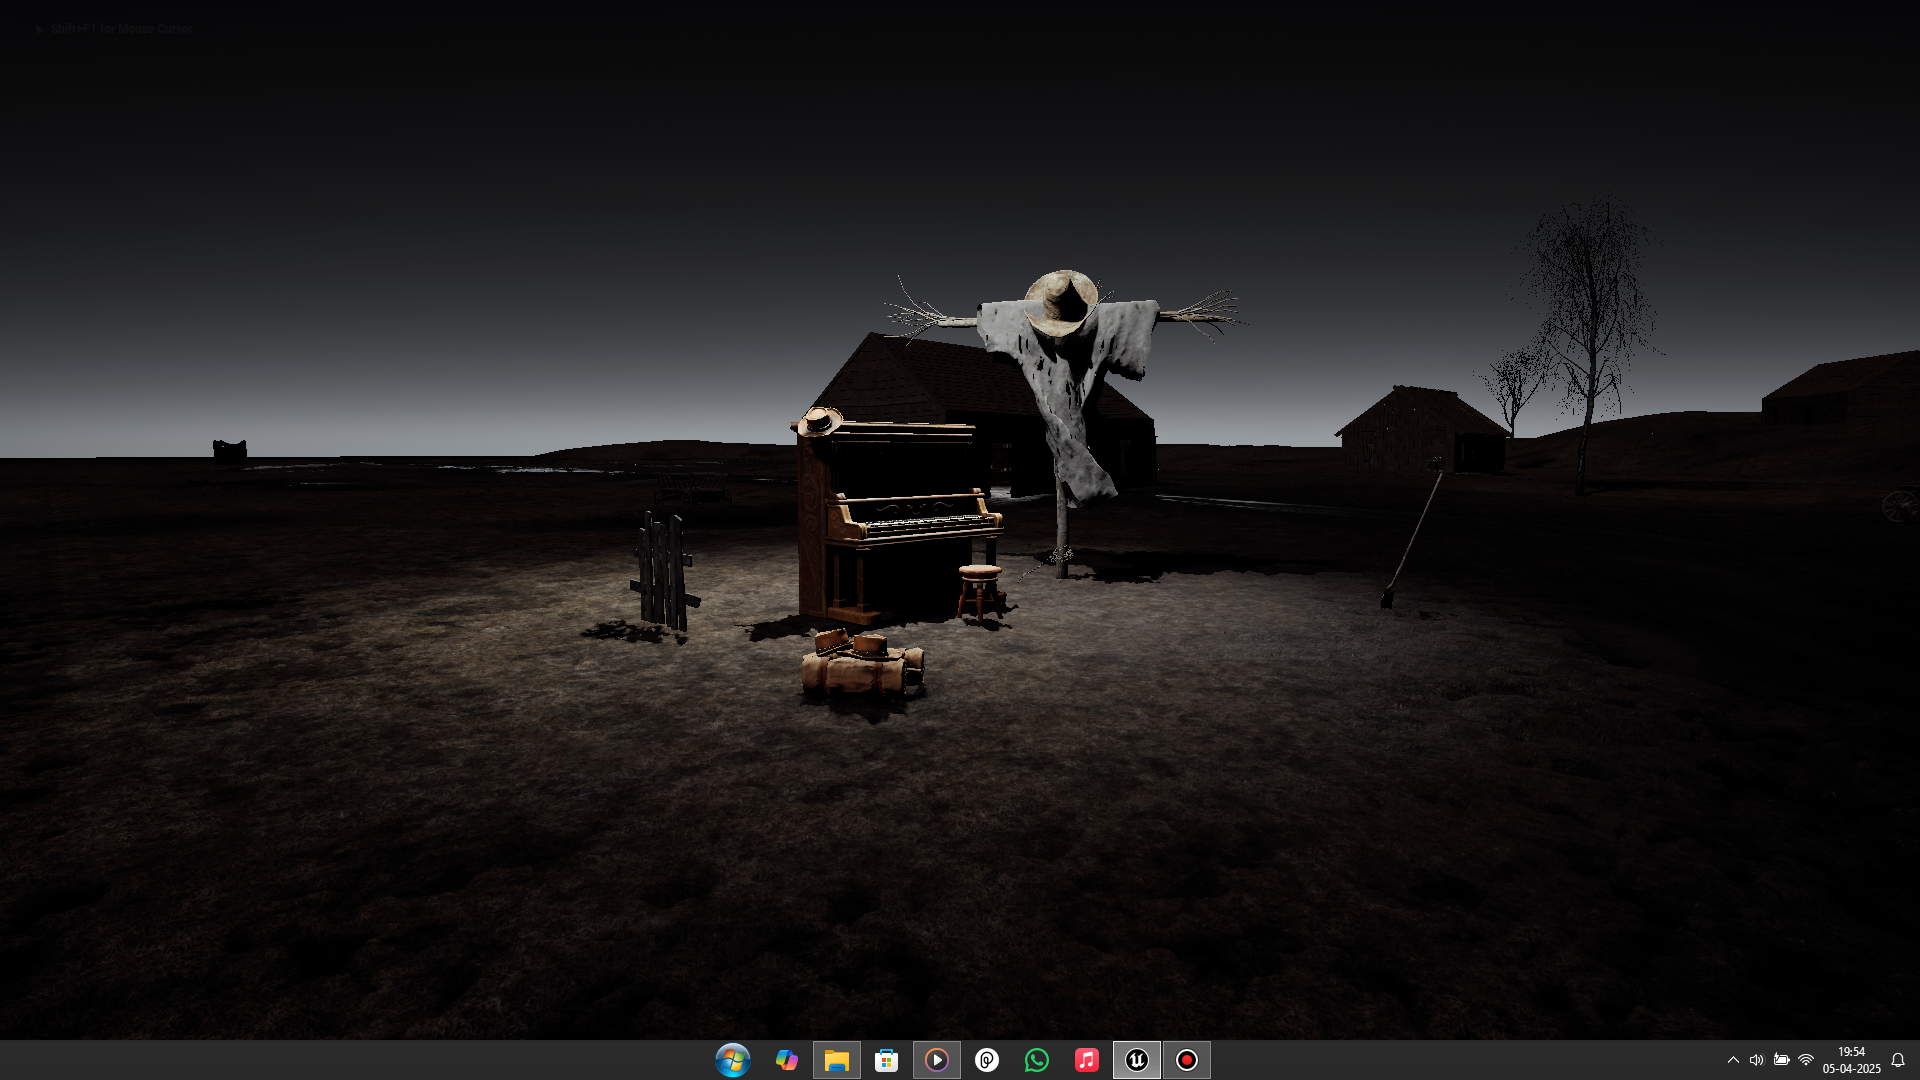Open the Threads app icon
Screen dimensions: 1920x1080
(987, 1060)
